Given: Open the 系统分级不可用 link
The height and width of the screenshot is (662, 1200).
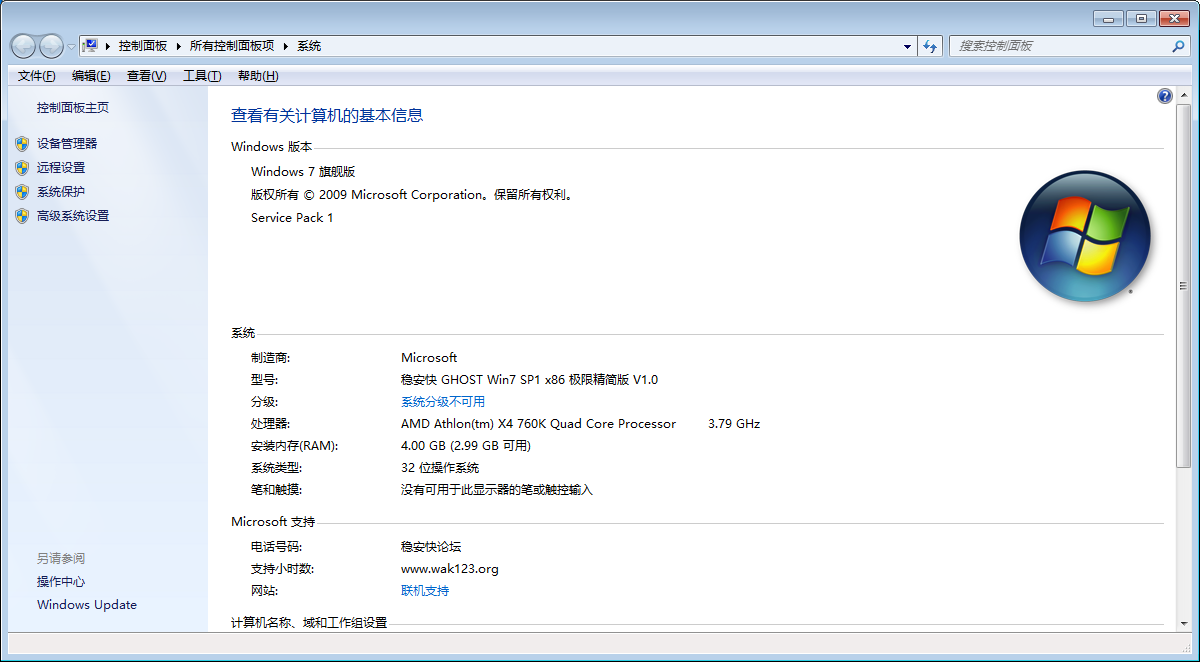Looking at the screenshot, I should [x=442, y=401].
